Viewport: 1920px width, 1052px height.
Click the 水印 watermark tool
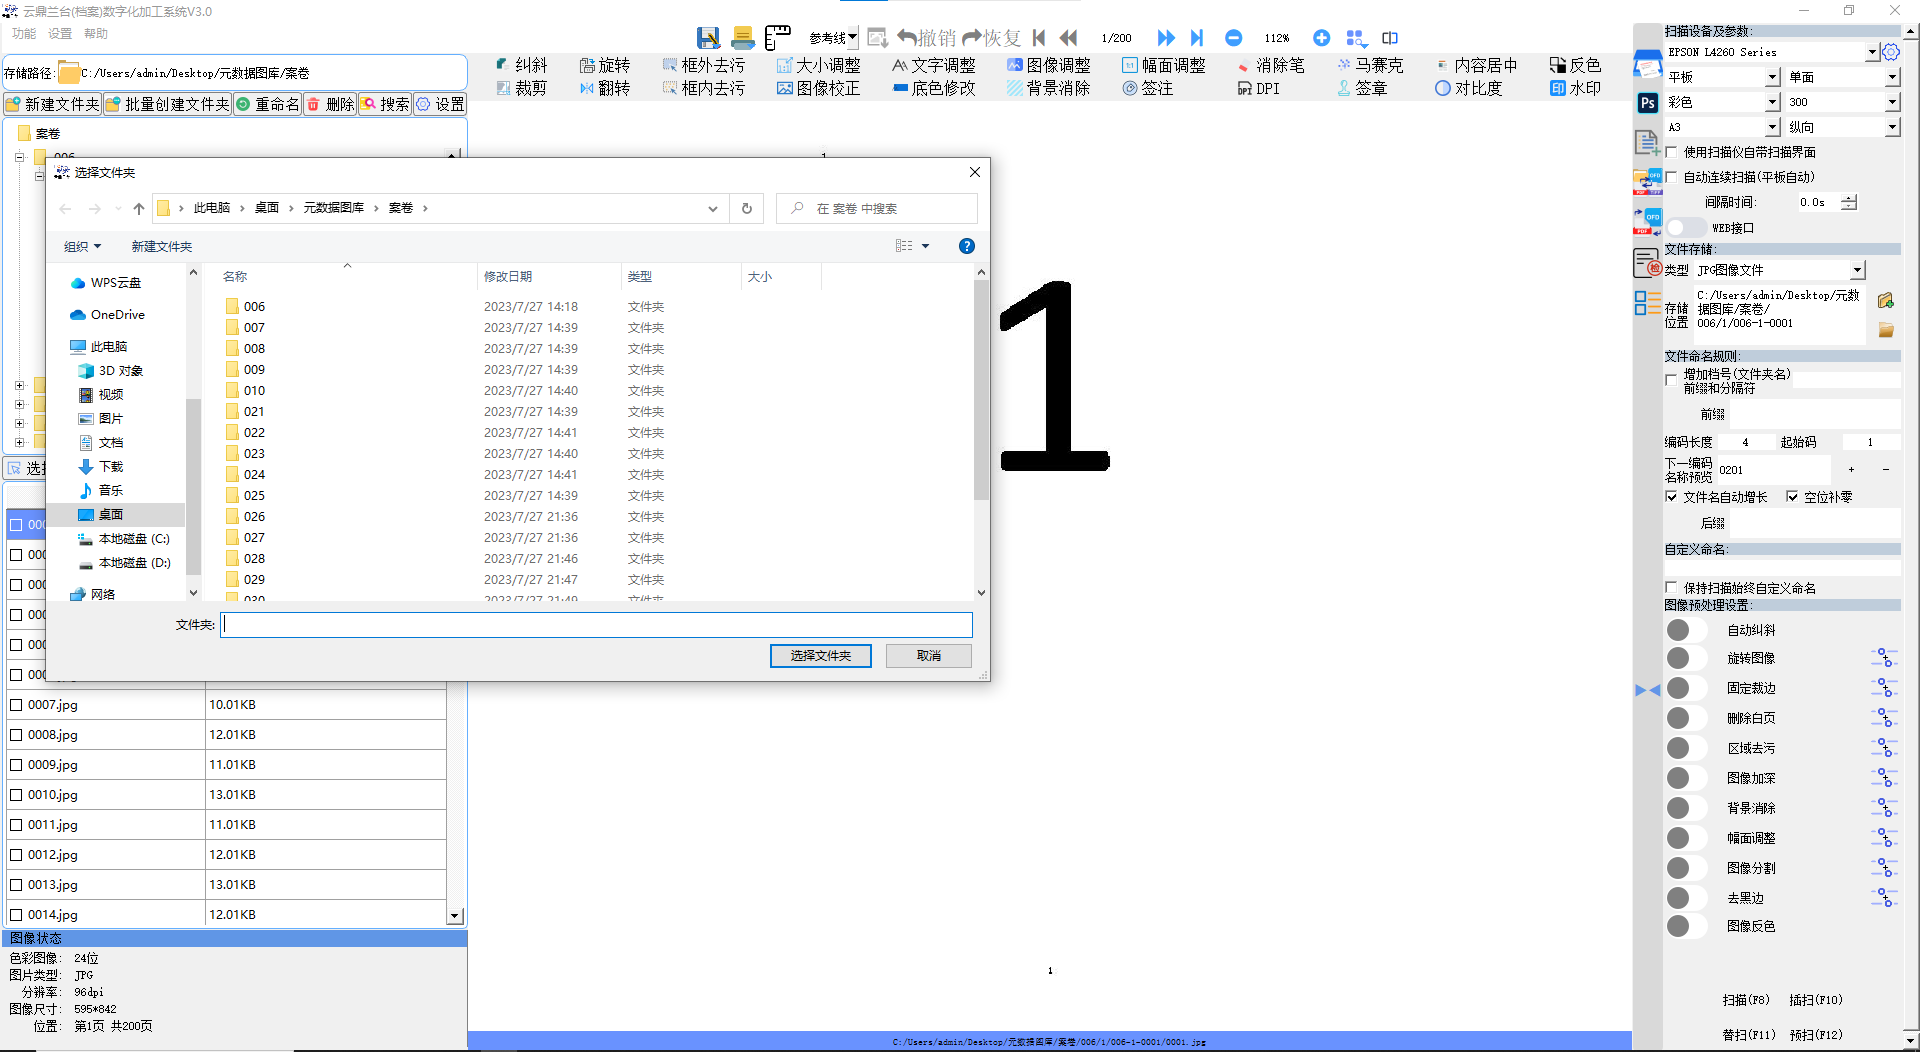[1575, 88]
